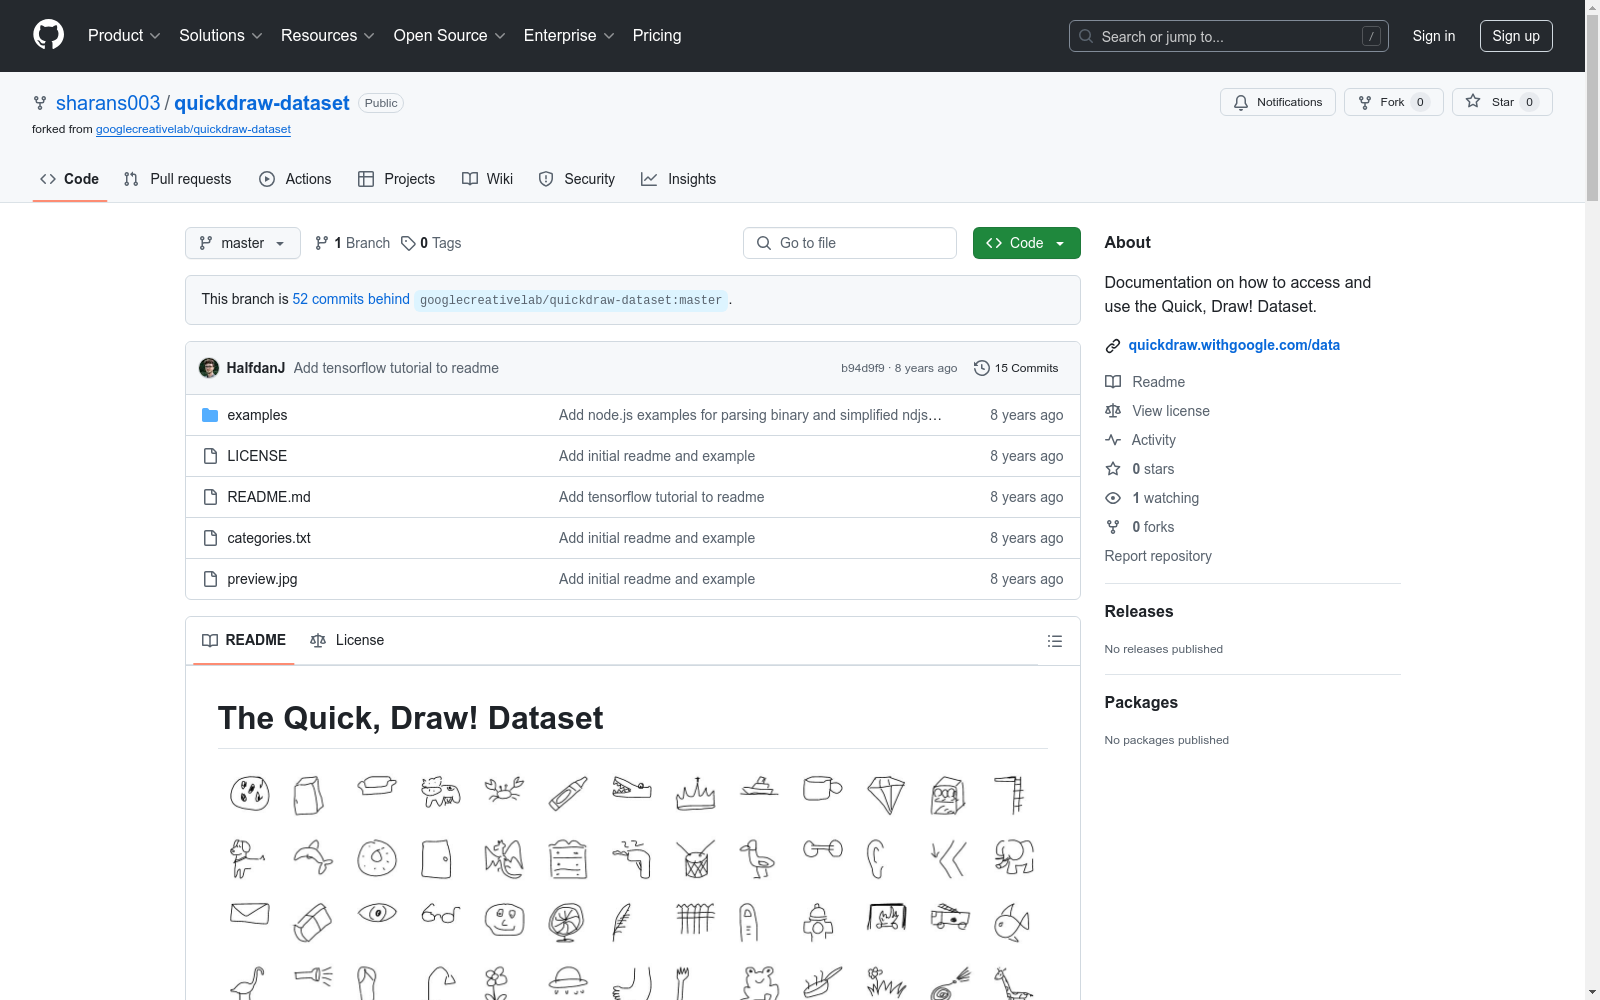Screen dimensions: 1600x1000
Task: Open the Pricing page
Action: point(657,36)
